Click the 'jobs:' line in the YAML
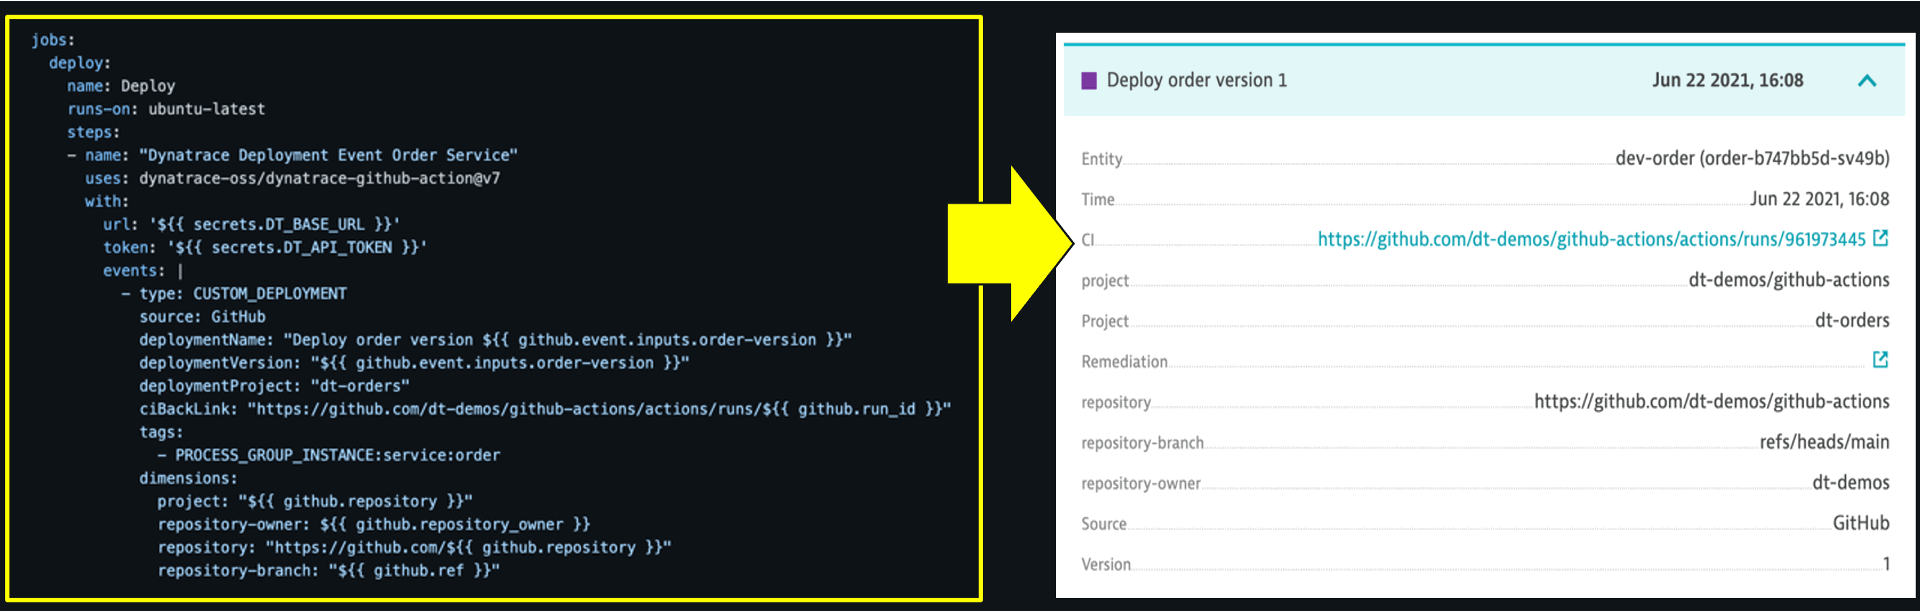The height and width of the screenshot is (612, 1920). [53, 40]
